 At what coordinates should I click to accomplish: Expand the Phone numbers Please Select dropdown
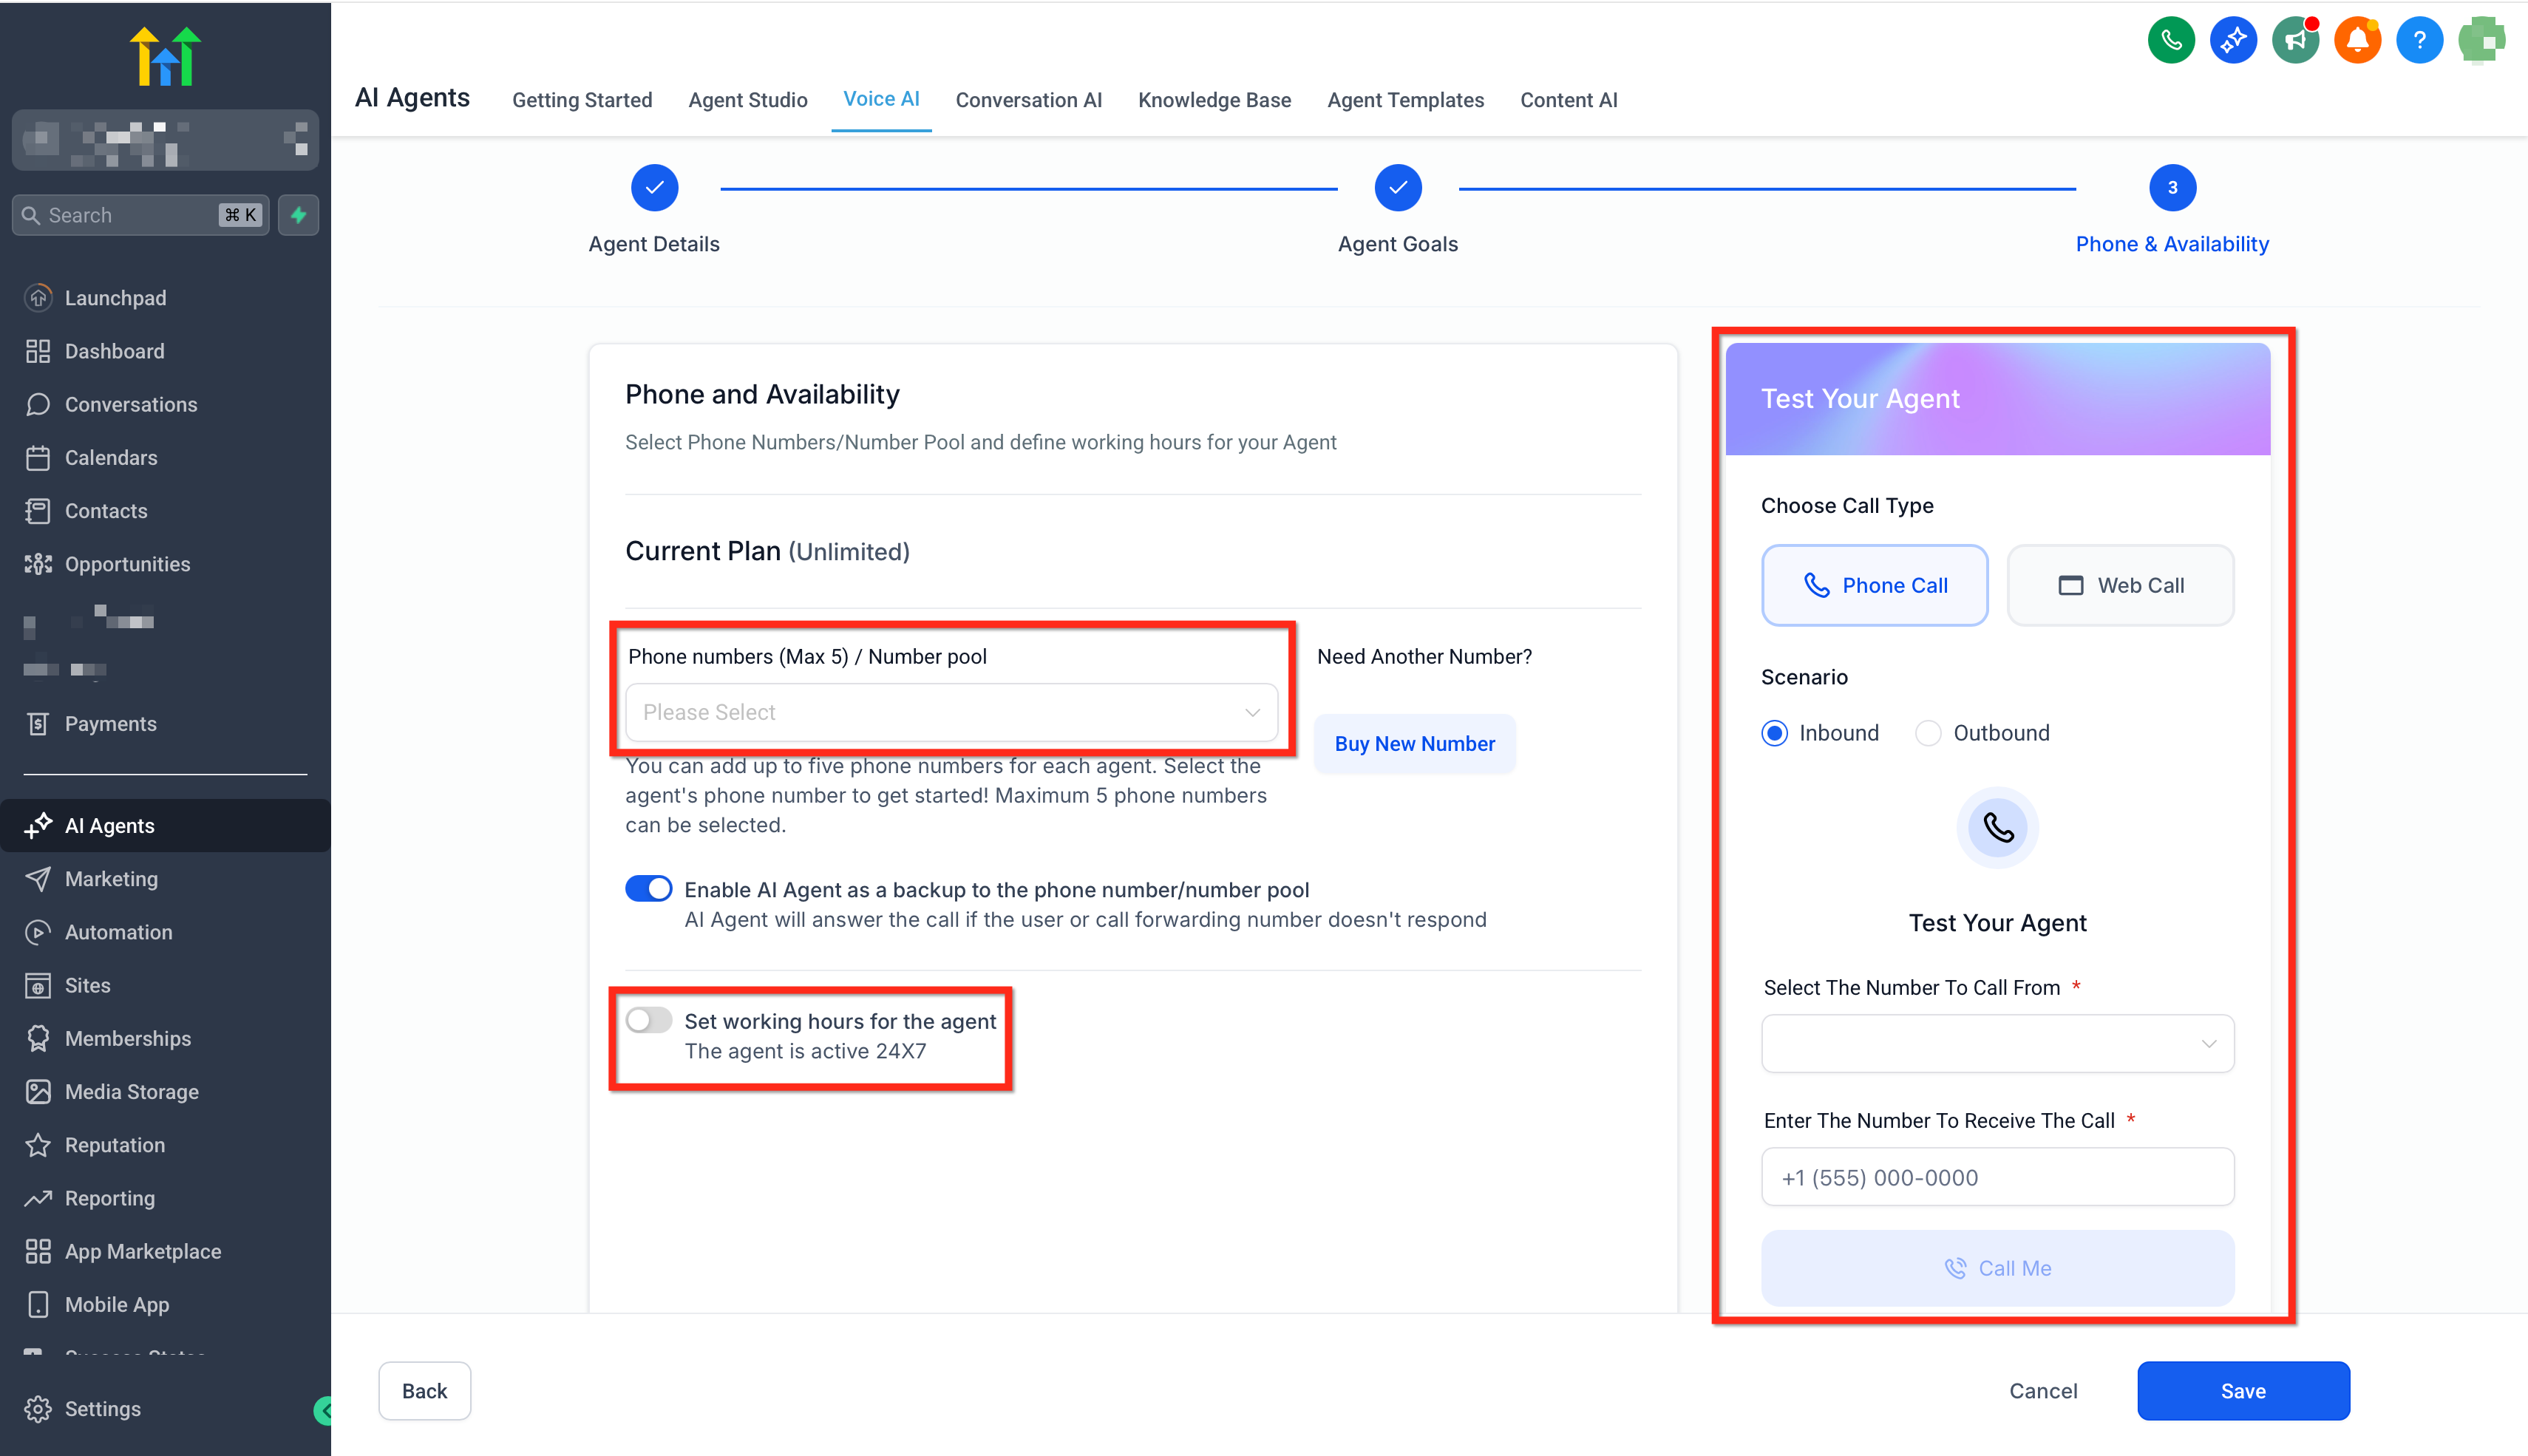coord(951,712)
